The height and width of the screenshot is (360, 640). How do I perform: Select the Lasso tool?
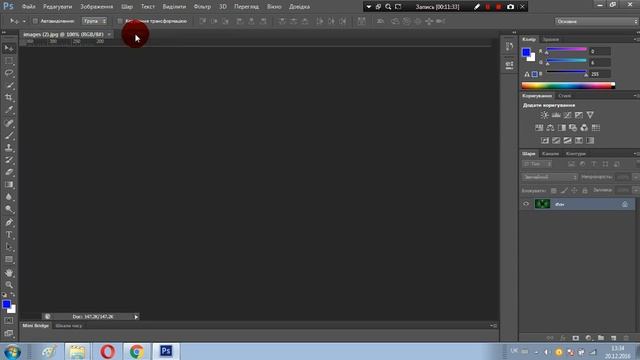(x=9, y=73)
